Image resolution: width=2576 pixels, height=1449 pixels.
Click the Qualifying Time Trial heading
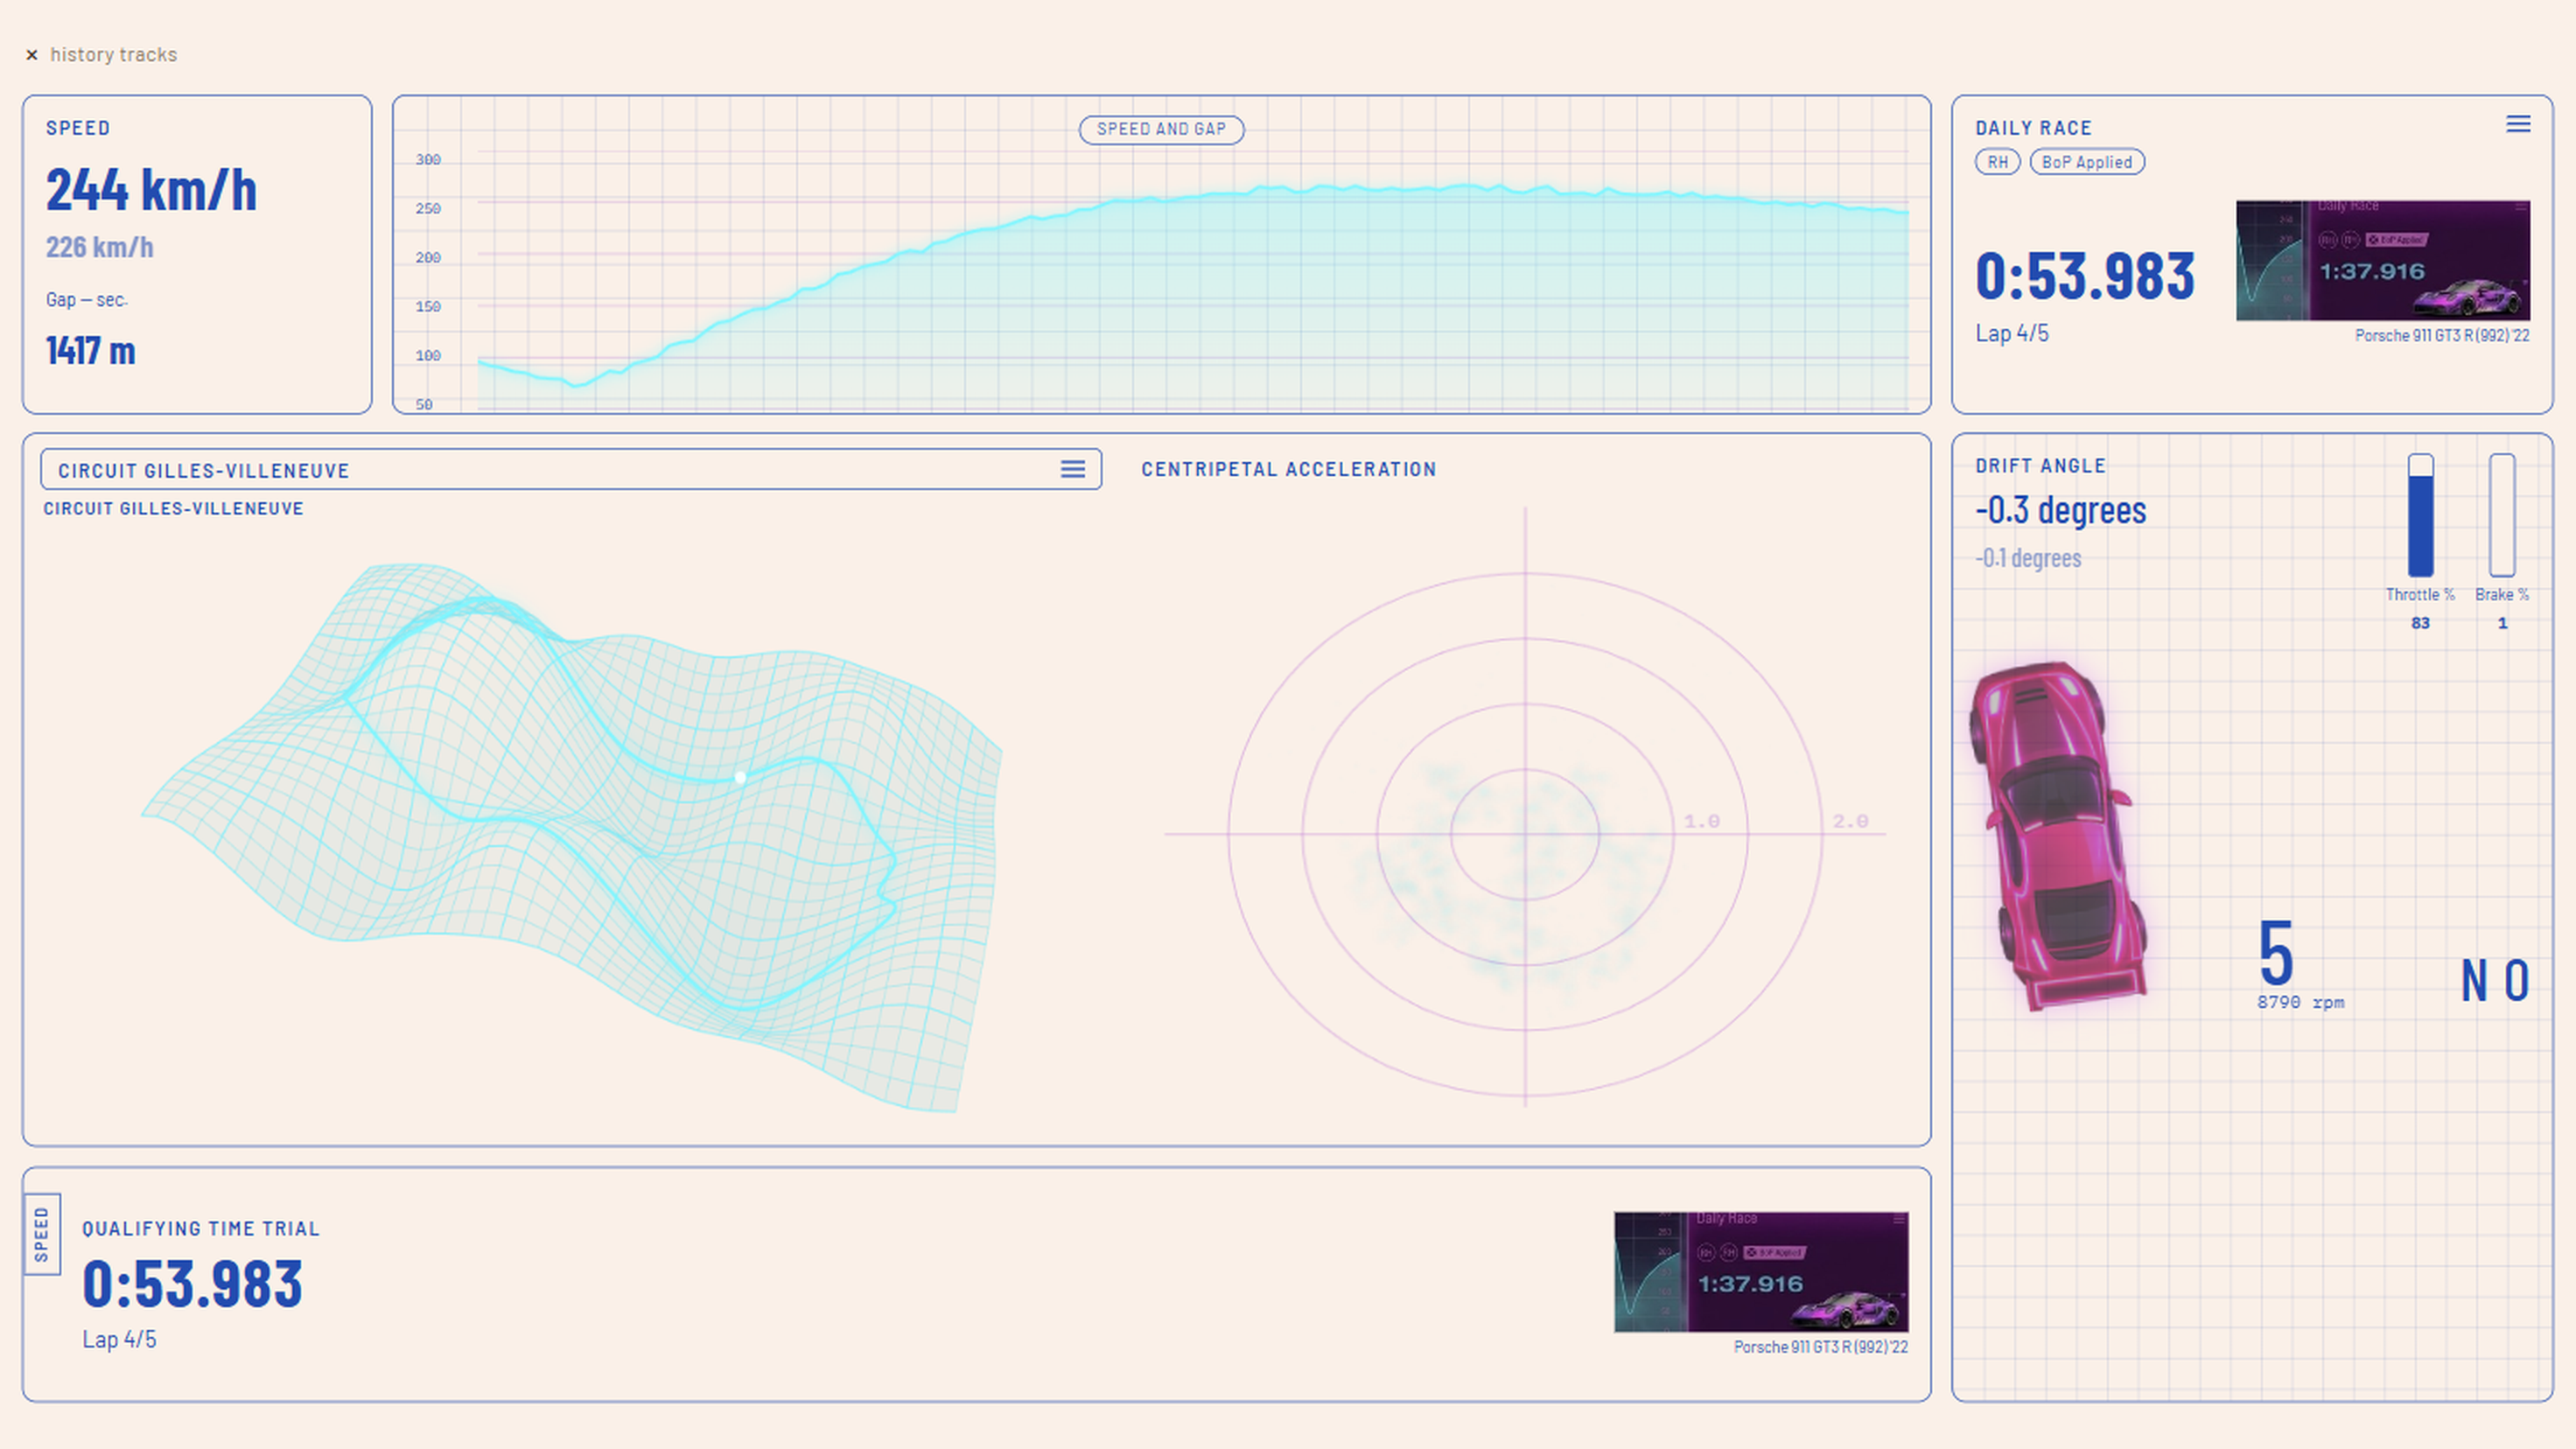(x=201, y=1229)
